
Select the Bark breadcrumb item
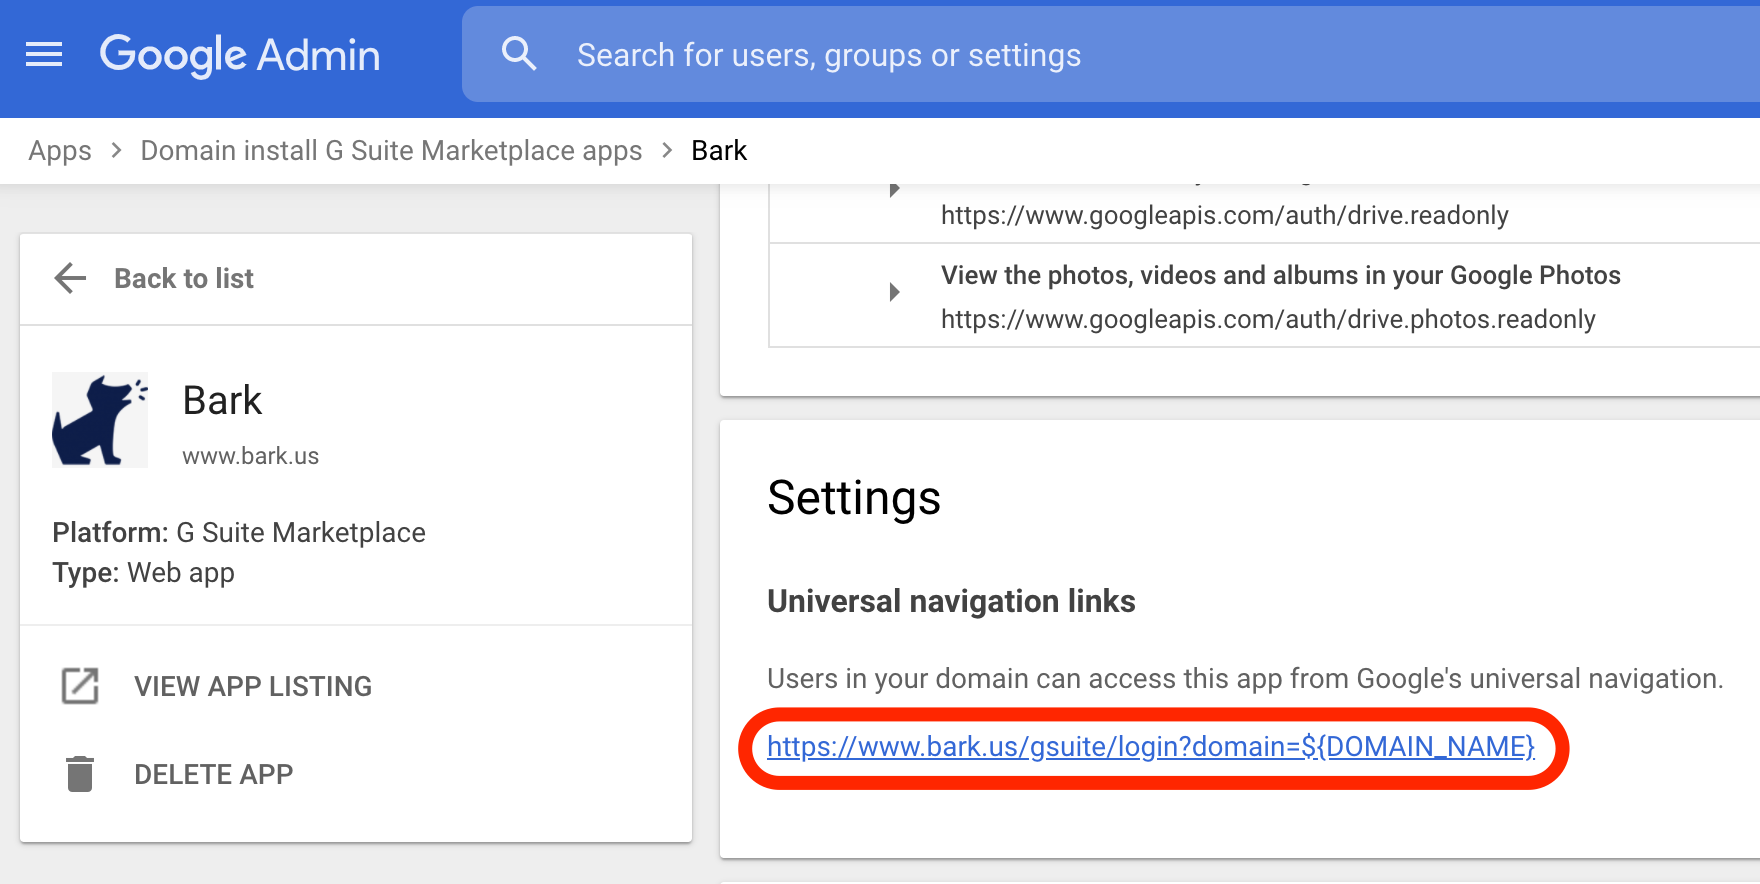tap(719, 151)
